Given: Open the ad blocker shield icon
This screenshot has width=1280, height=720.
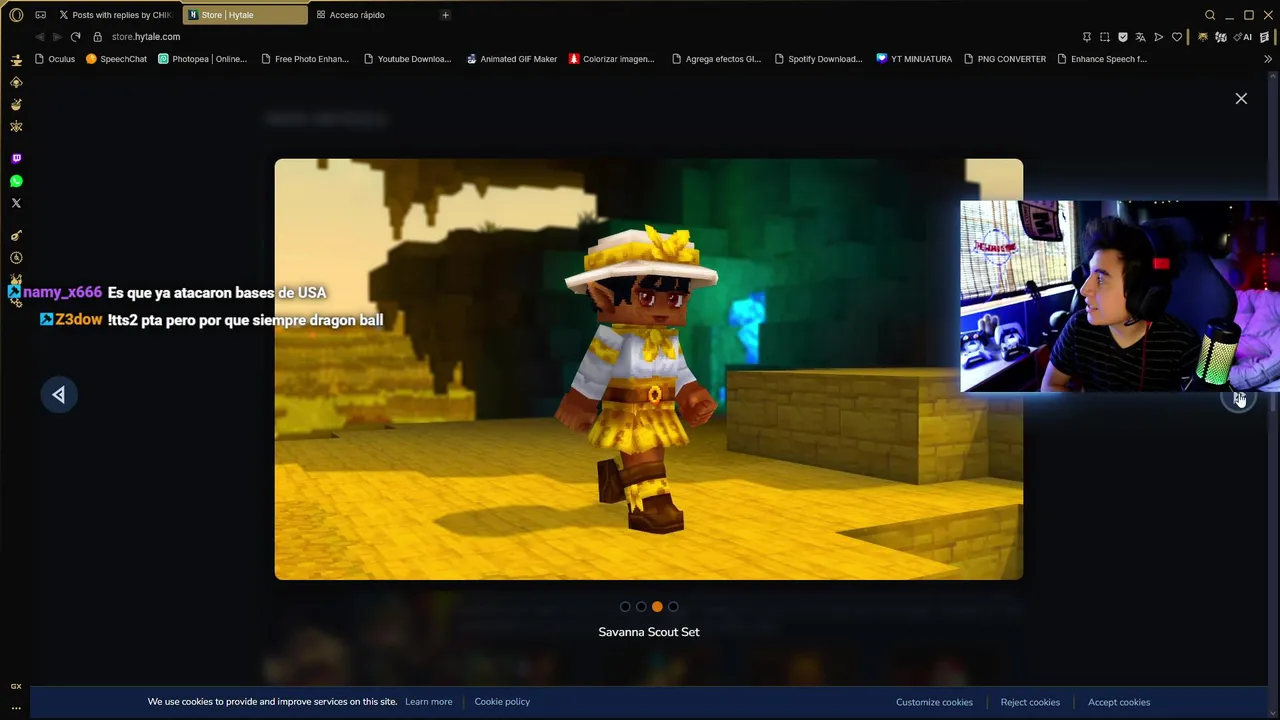Looking at the screenshot, I should (x=1123, y=37).
